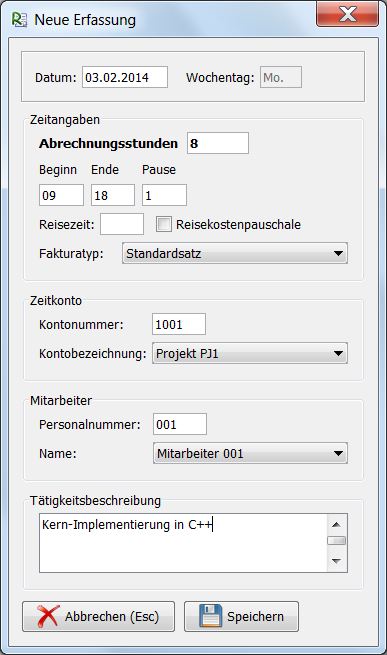Close the Neue Erfassung dialog

tap(347, 15)
